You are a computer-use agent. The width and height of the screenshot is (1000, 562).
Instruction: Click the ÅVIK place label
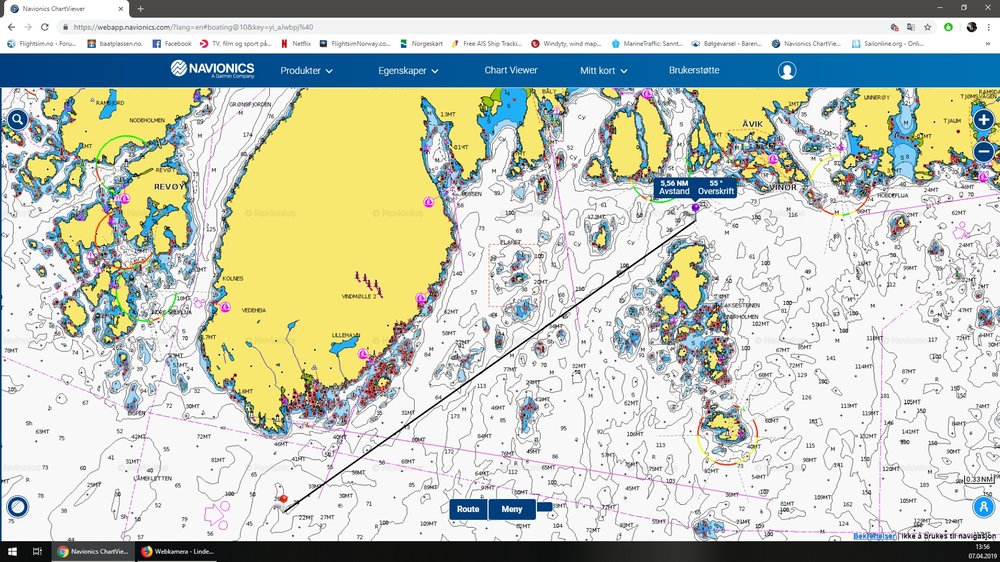click(753, 124)
